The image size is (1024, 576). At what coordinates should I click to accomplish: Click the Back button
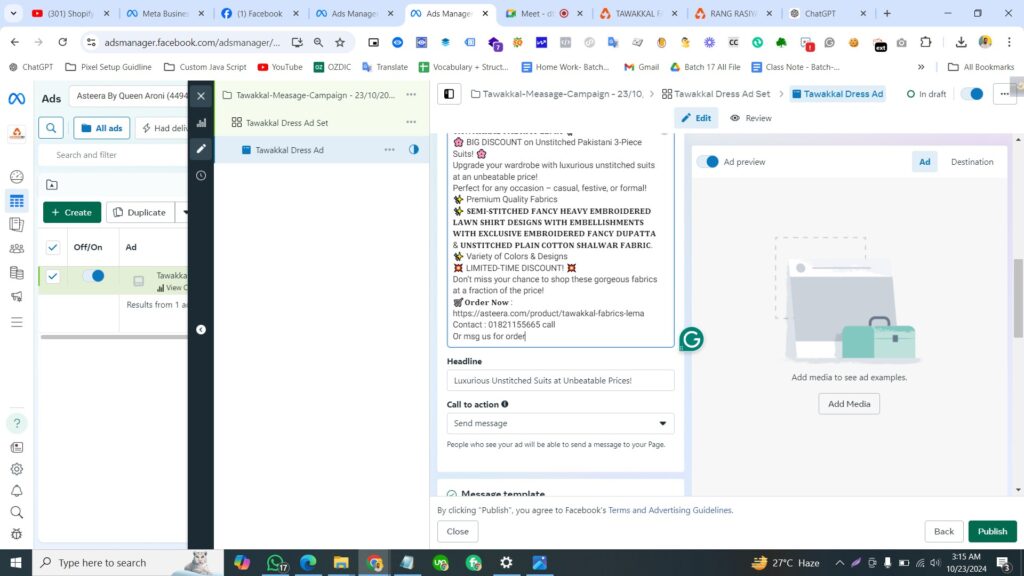pos(944,531)
